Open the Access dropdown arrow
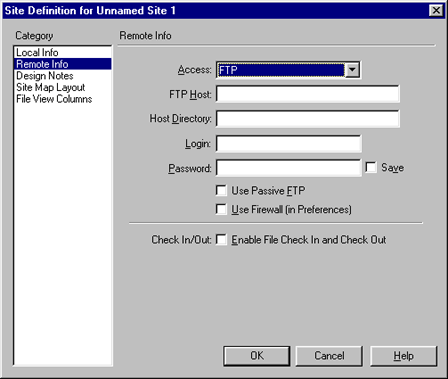The width and height of the screenshot is (448, 379). 352,70
